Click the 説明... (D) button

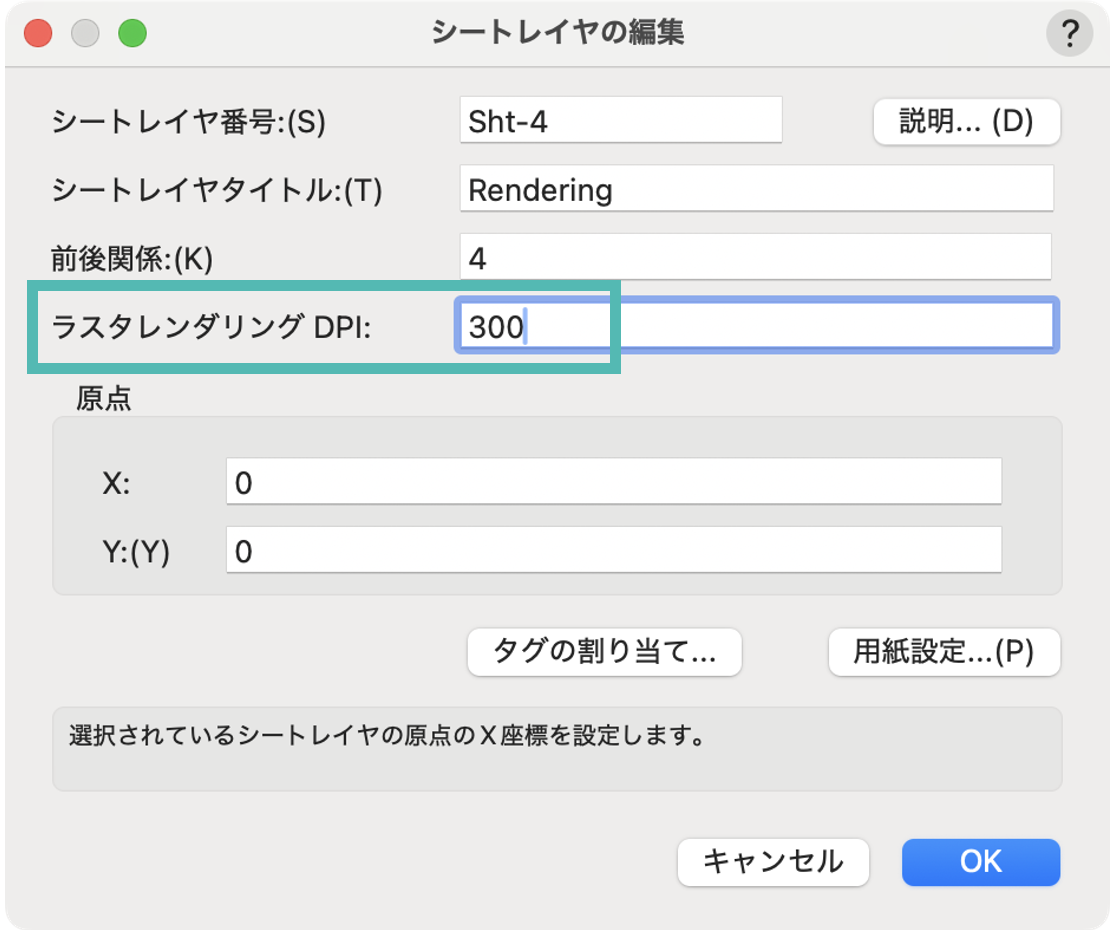(x=966, y=121)
